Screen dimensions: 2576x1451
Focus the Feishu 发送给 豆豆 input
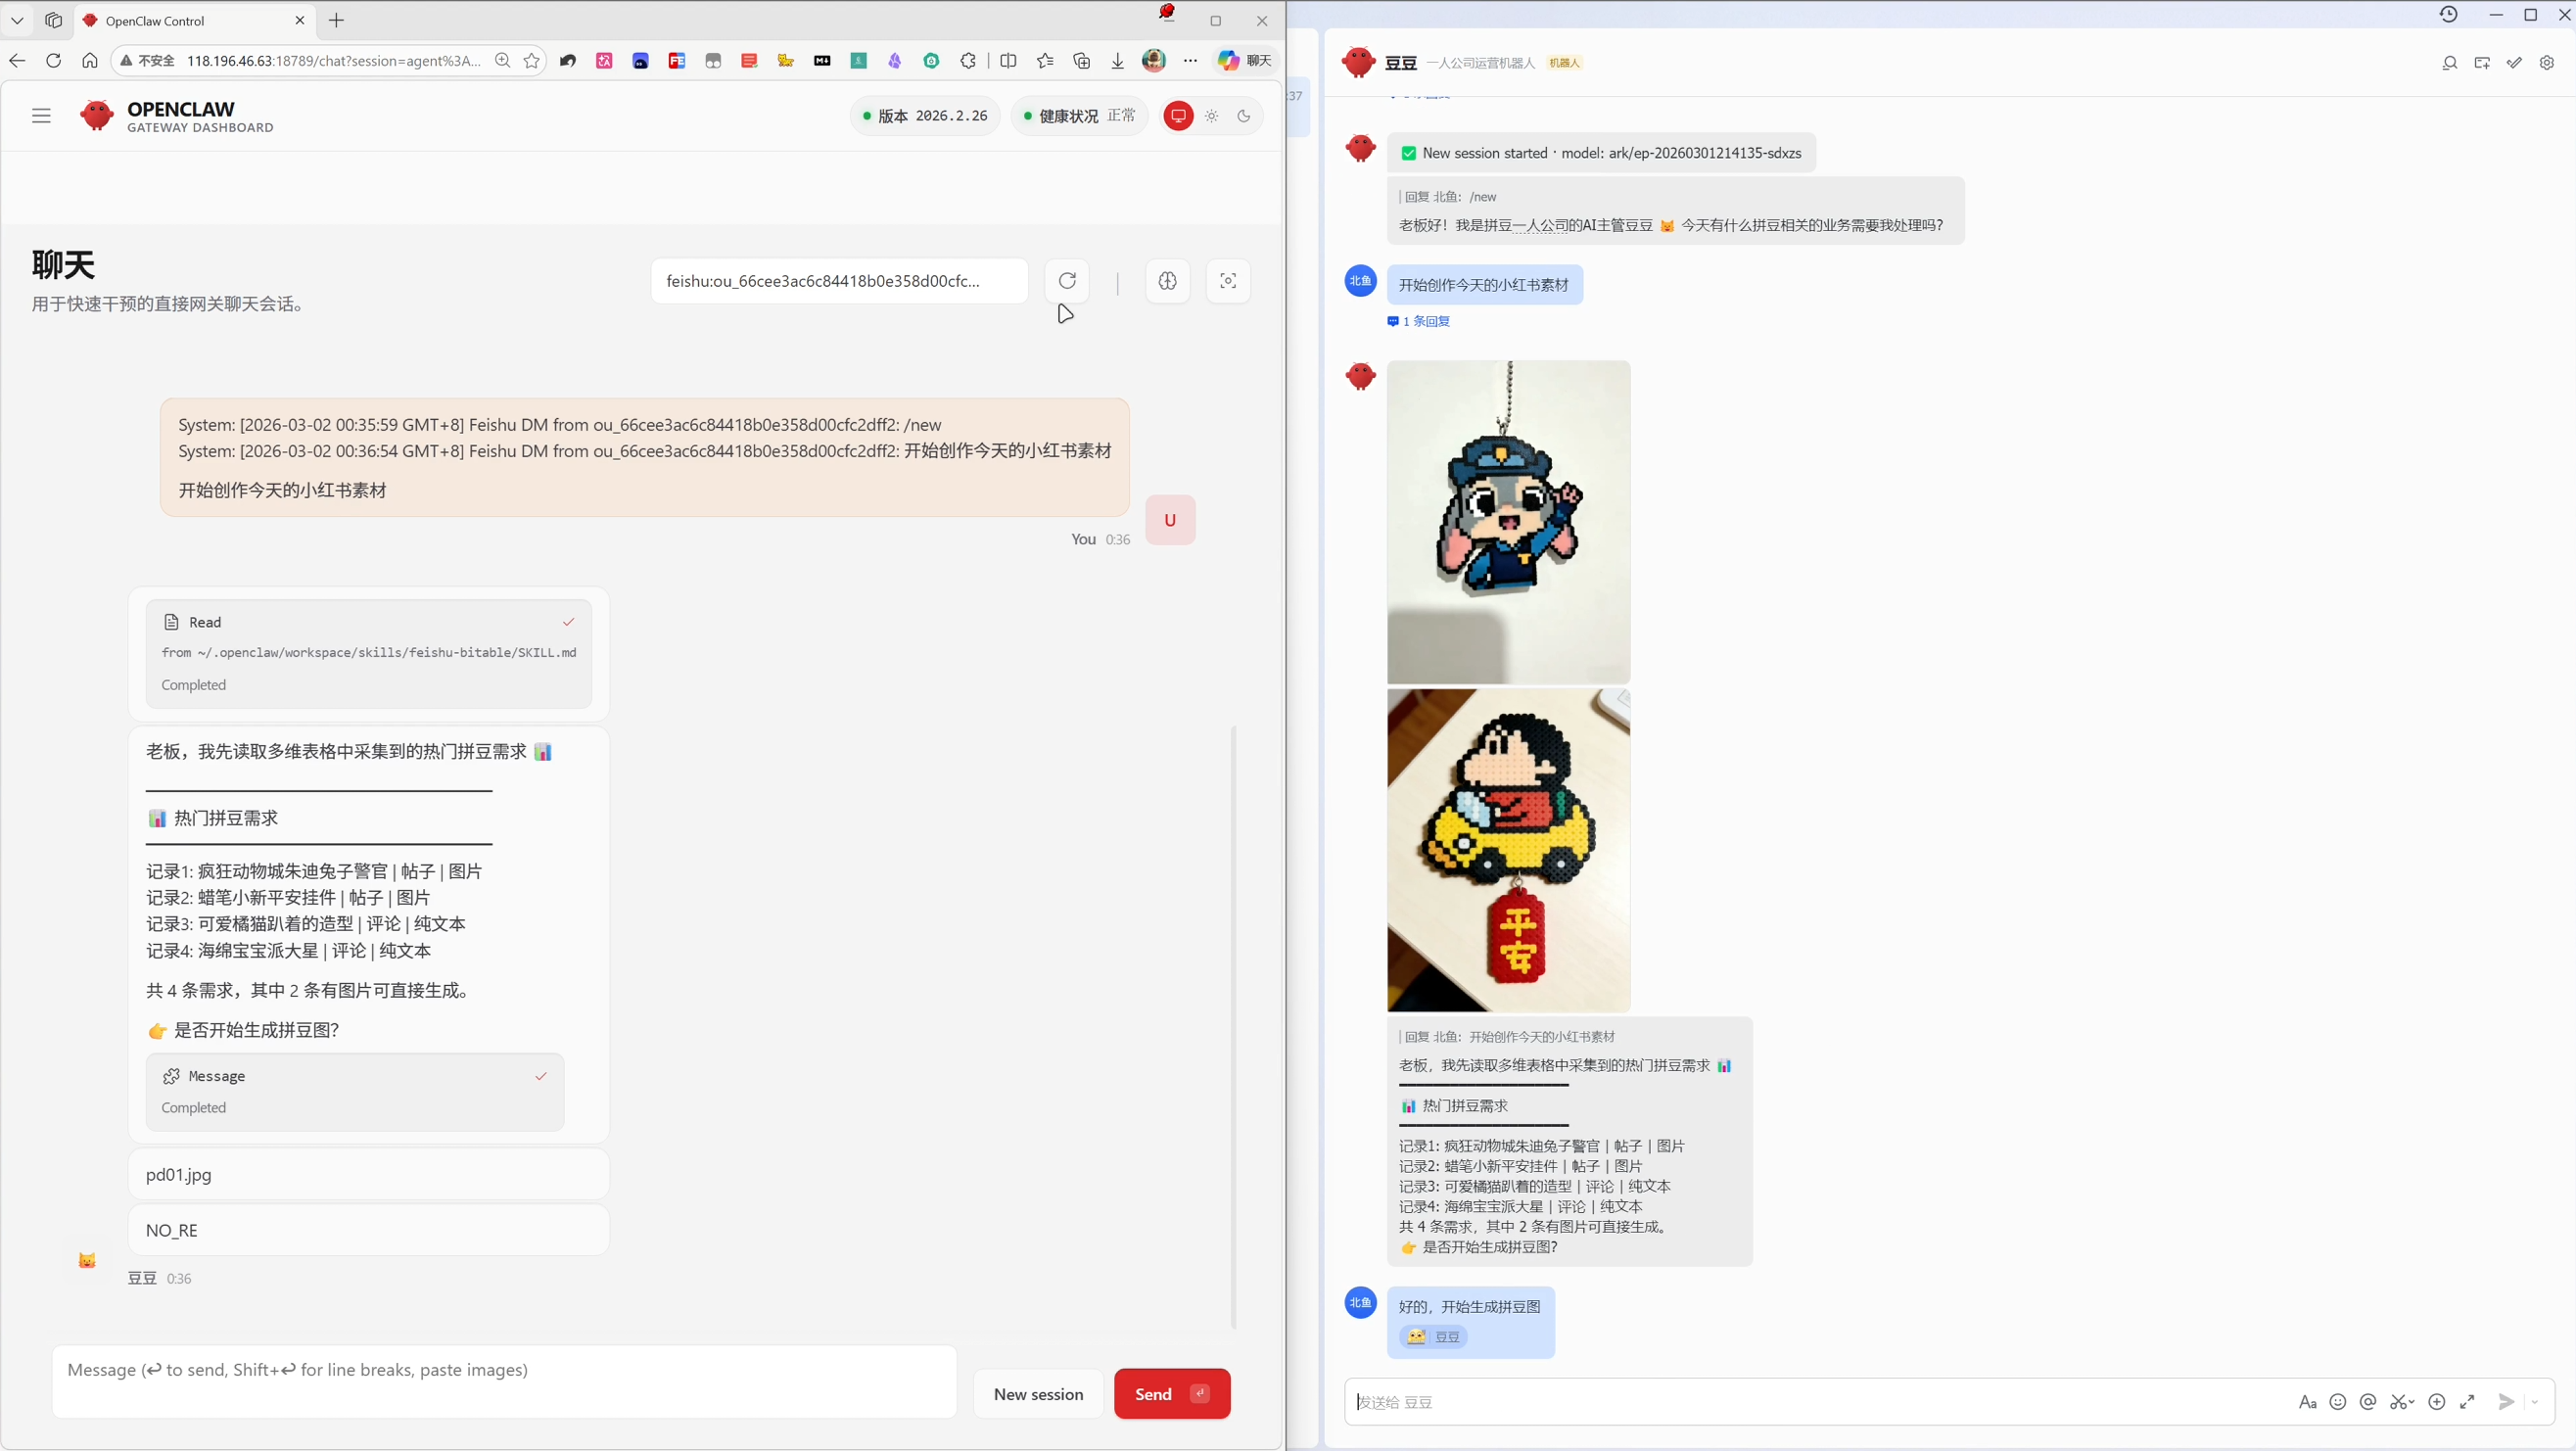[1820, 1402]
